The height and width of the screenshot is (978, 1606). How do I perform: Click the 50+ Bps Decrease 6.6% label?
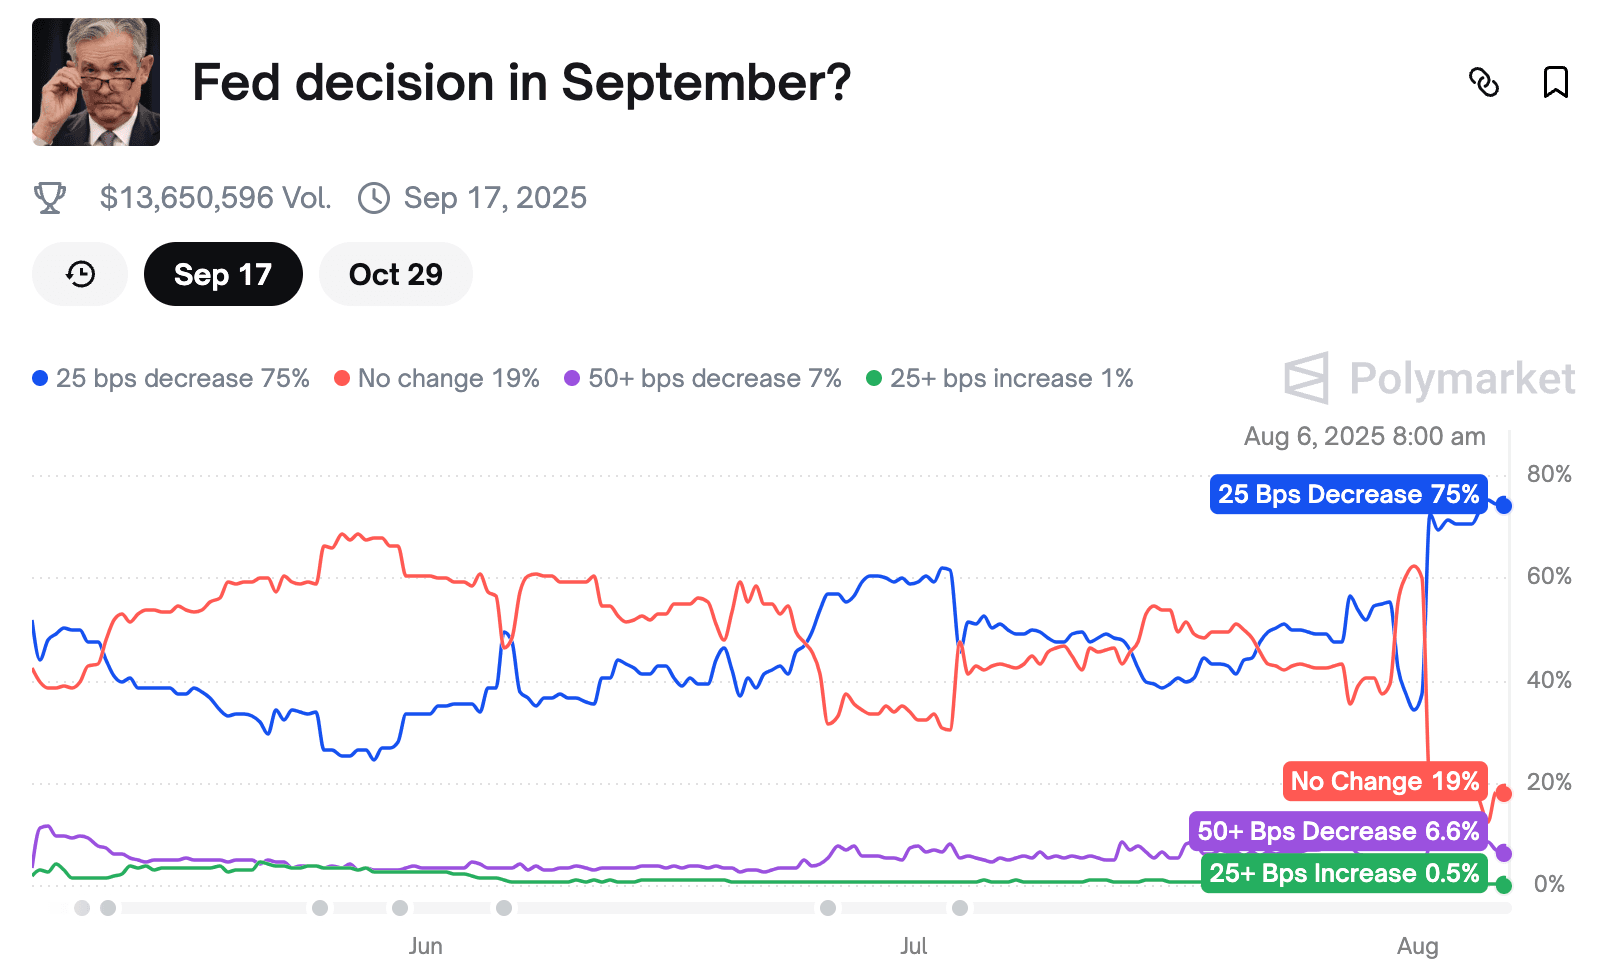pos(1338,831)
